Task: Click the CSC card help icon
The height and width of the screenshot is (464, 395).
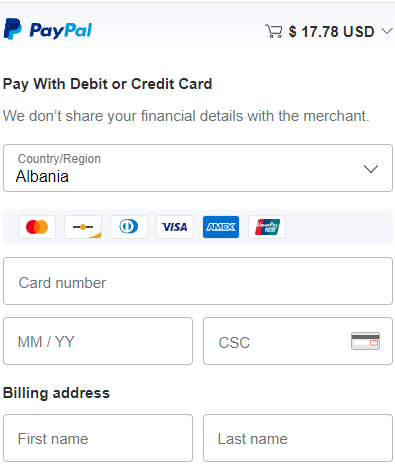Action: tap(365, 341)
